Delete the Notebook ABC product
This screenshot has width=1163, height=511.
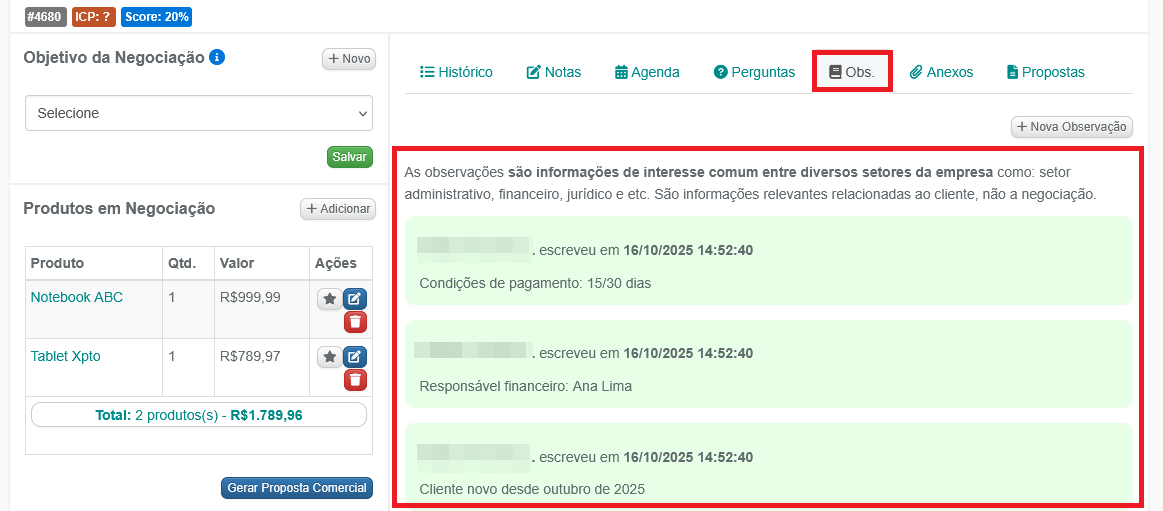pyautogui.click(x=355, y=322)
